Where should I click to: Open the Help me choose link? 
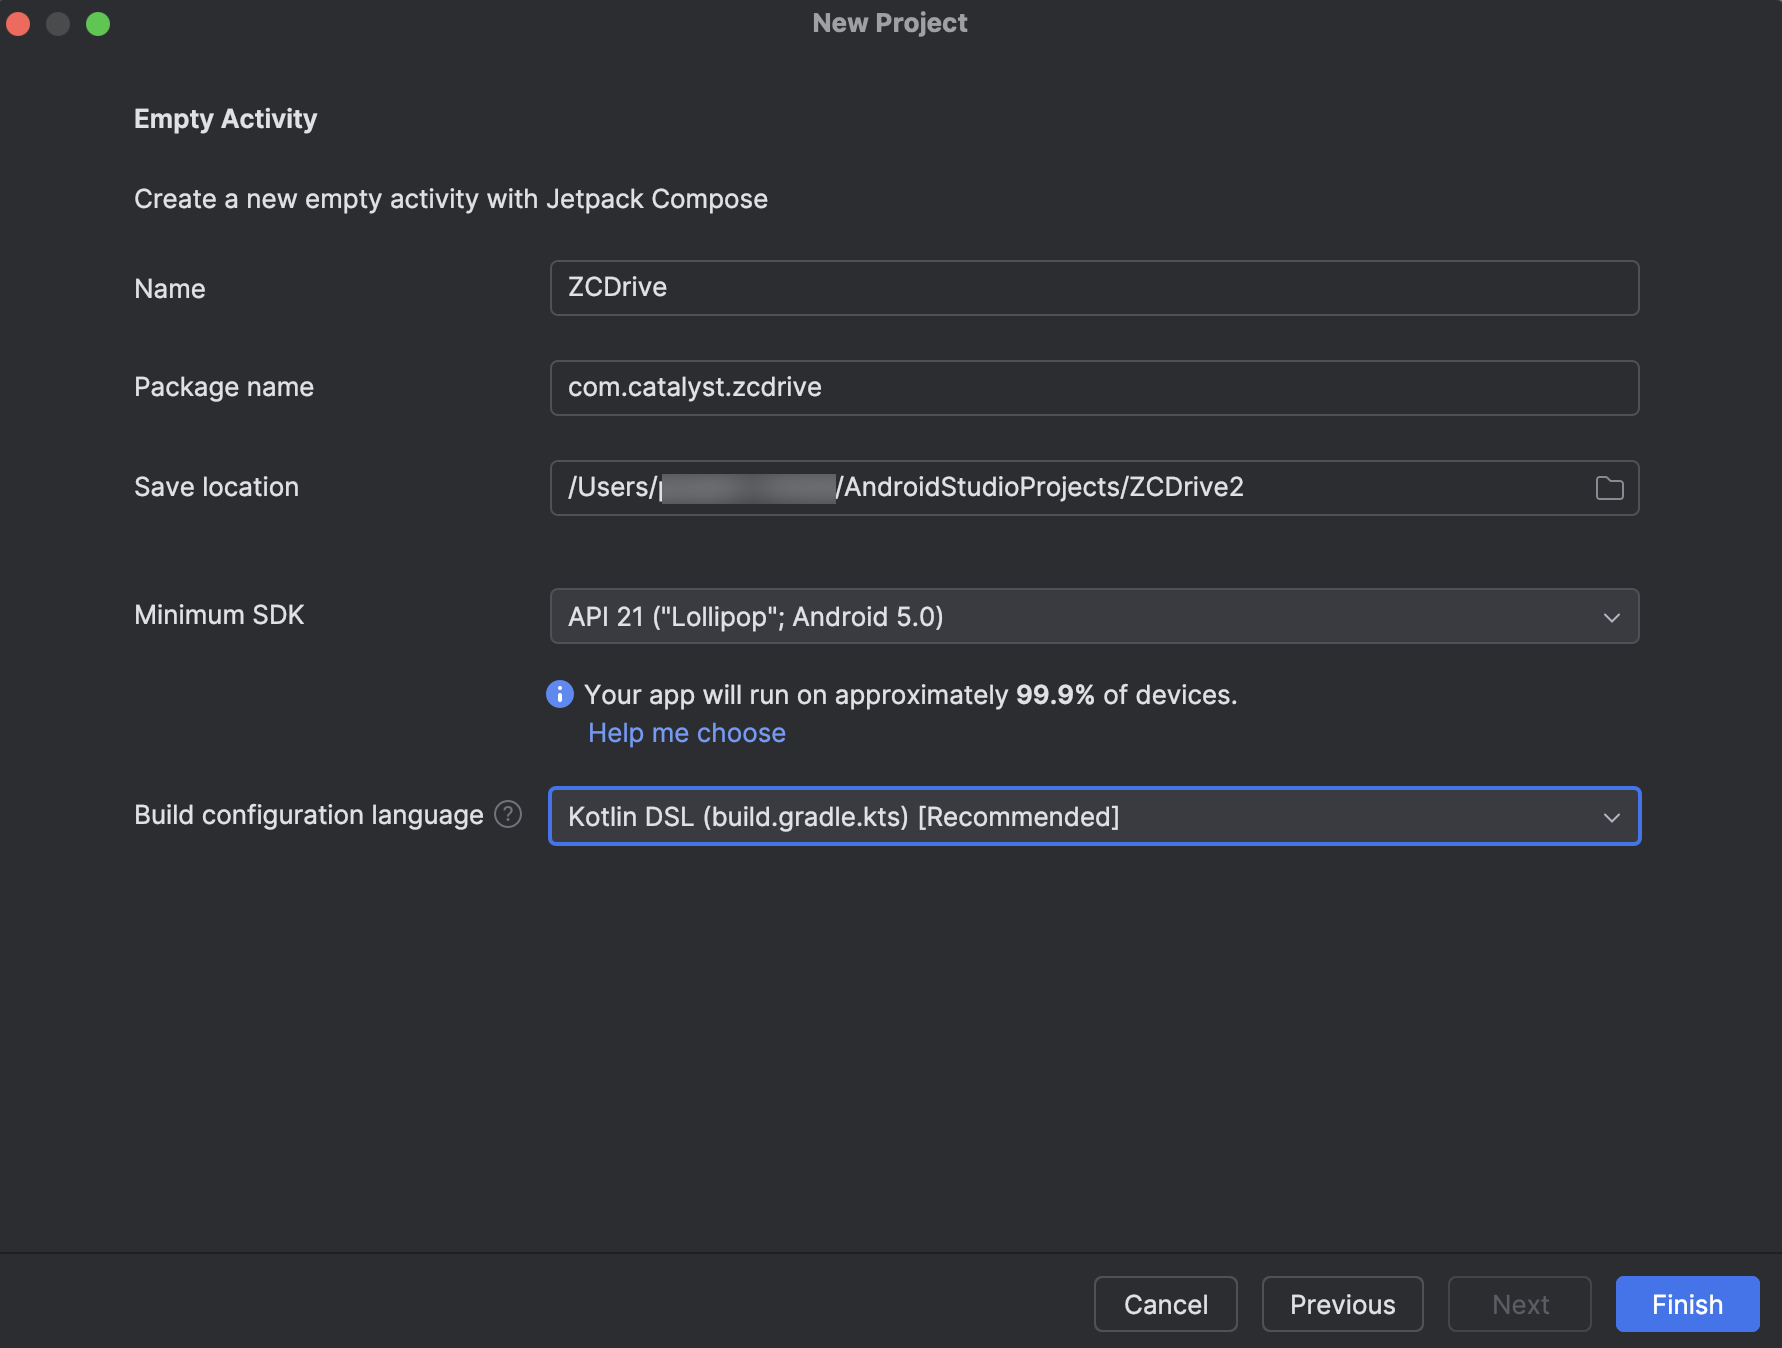click(687, 733)
